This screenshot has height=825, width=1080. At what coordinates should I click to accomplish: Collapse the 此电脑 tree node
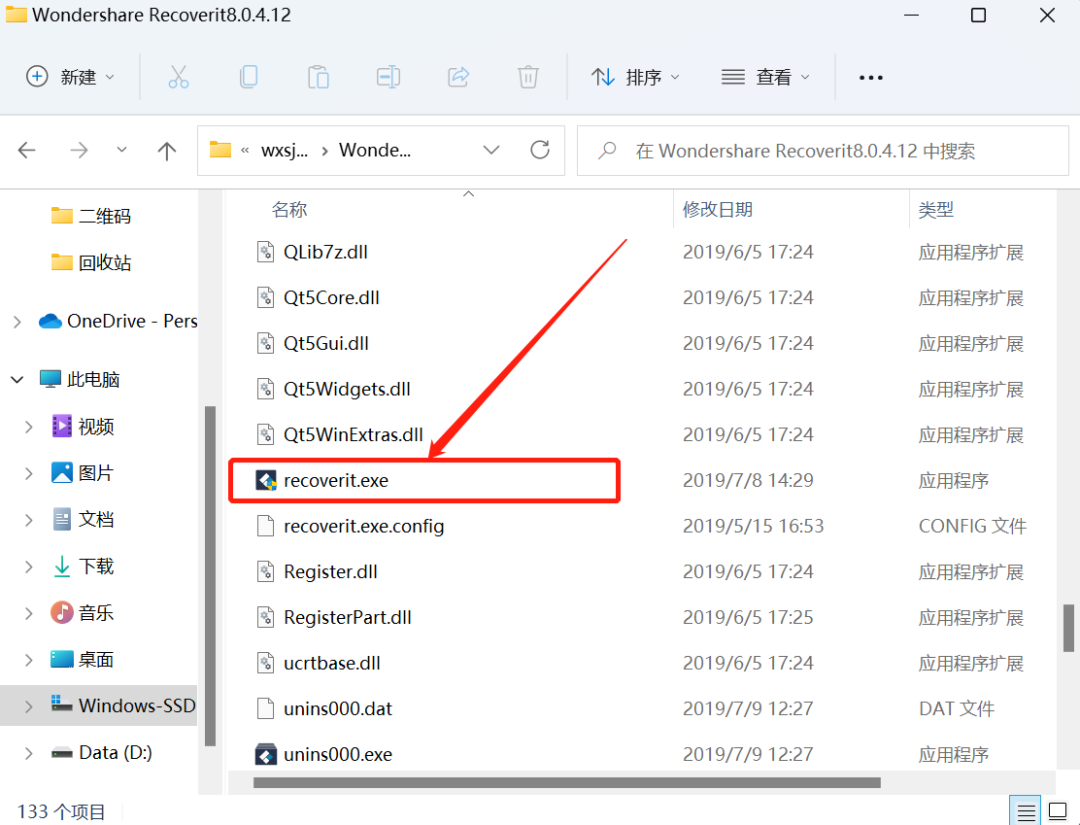(x=17, y=379)
